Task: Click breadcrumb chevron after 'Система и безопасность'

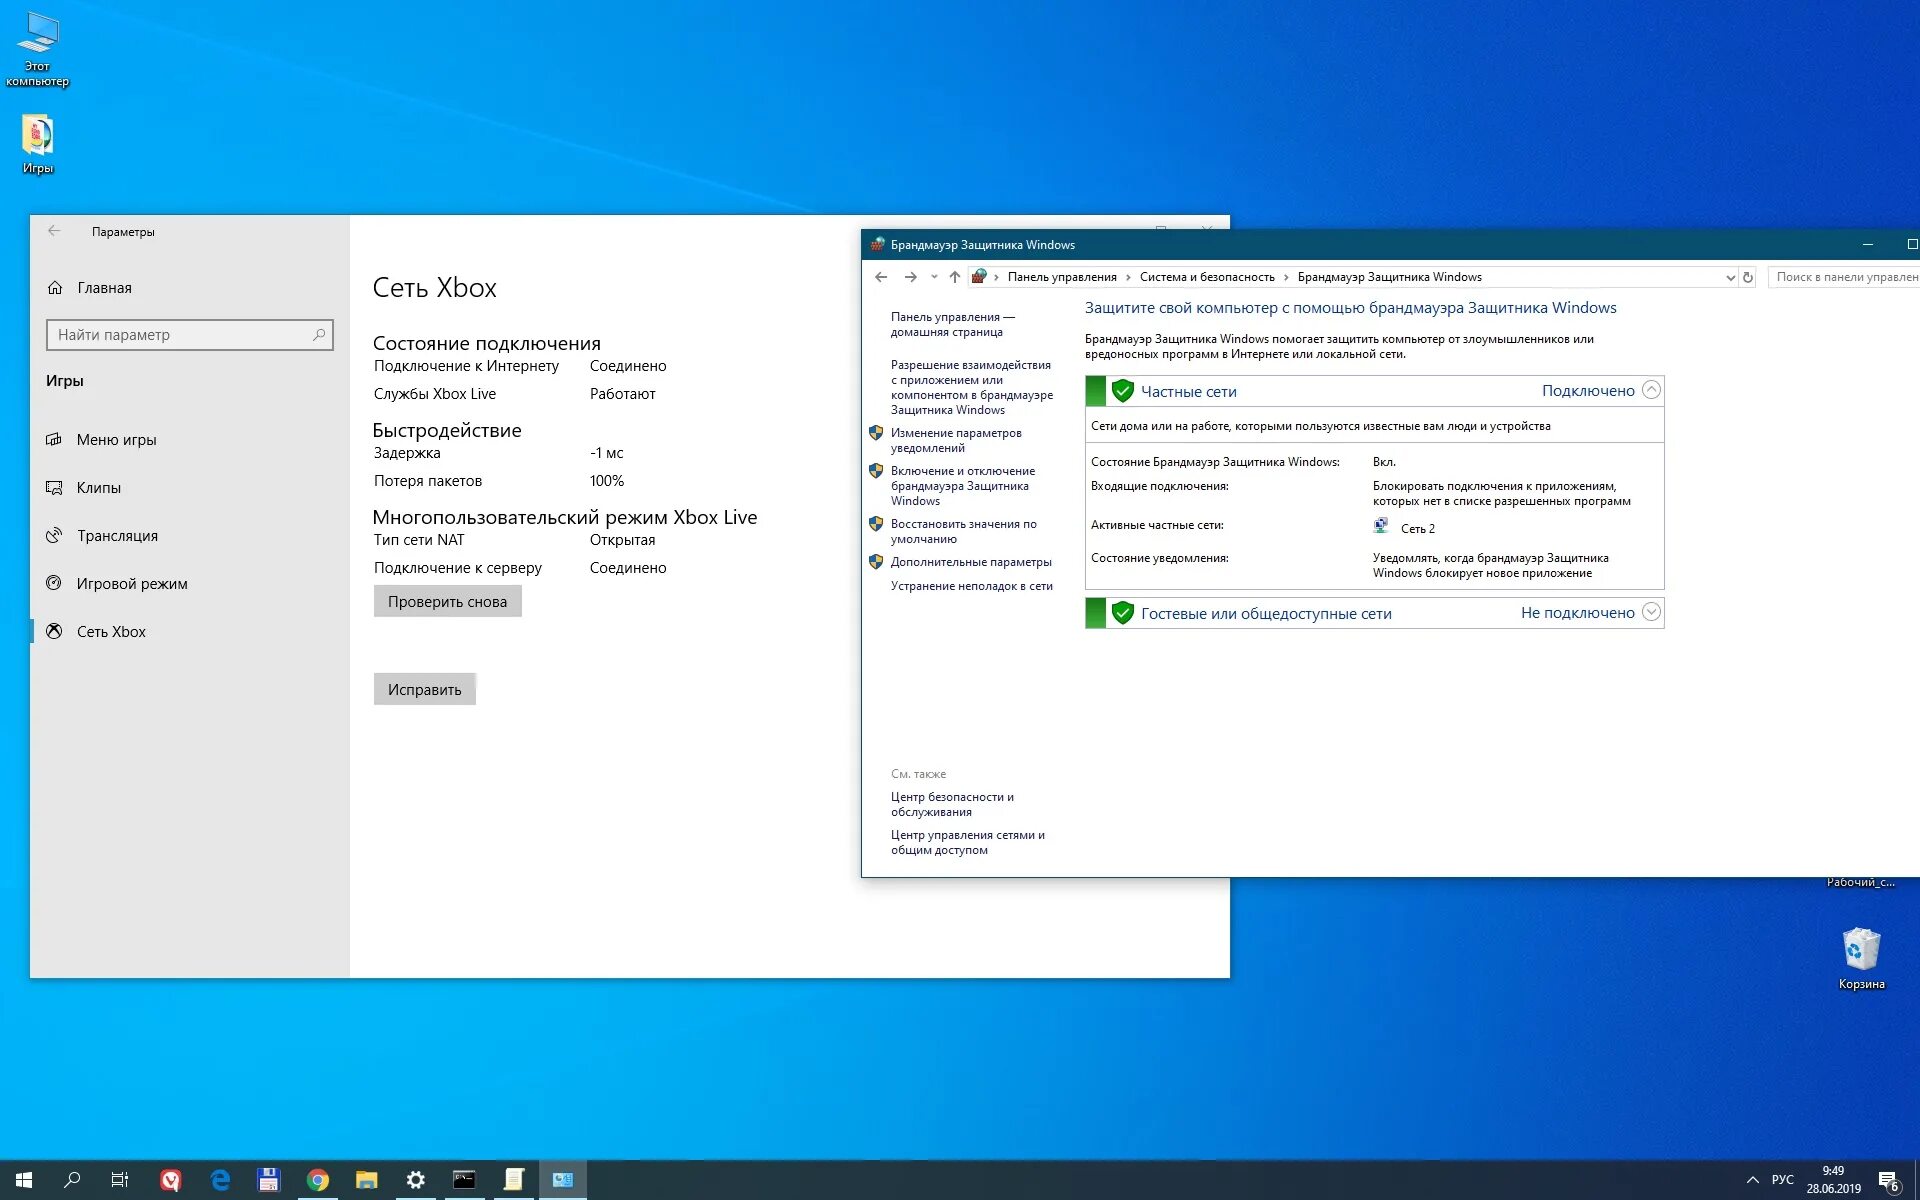Action: pos(1286,277)
